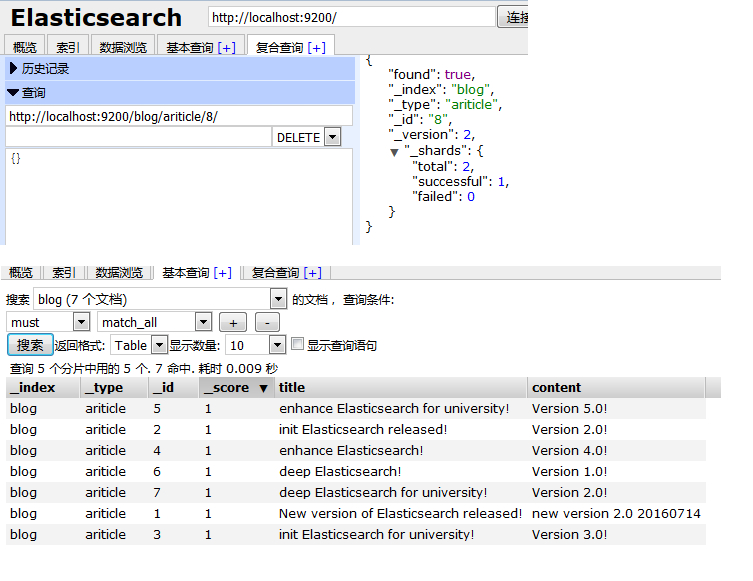Switch to the top 数据浏览 tab
Viewport: 753px width, 581px height.
[x=123, y=47]
